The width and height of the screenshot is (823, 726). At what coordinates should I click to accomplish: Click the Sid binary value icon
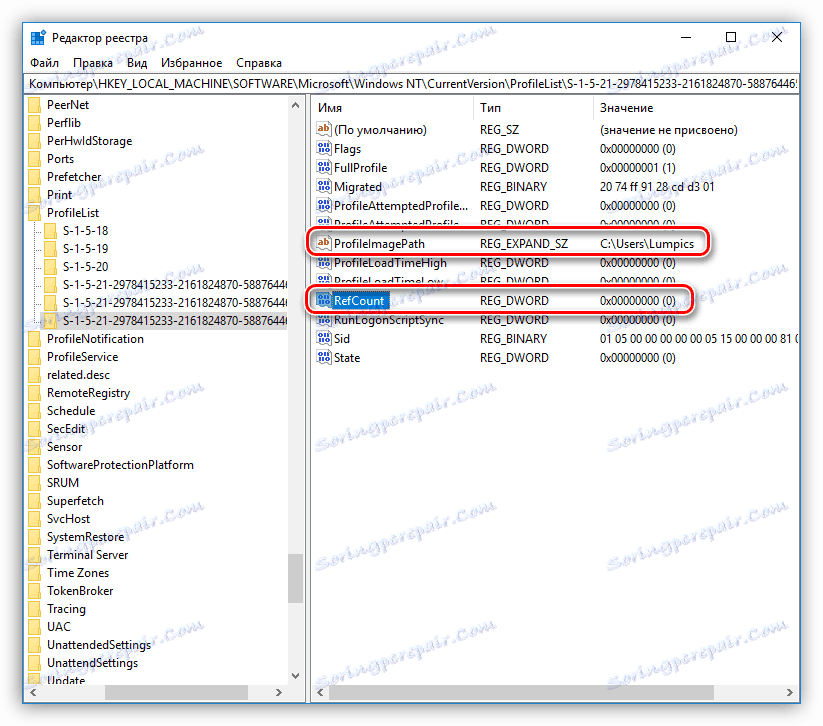tap(324, 339)
